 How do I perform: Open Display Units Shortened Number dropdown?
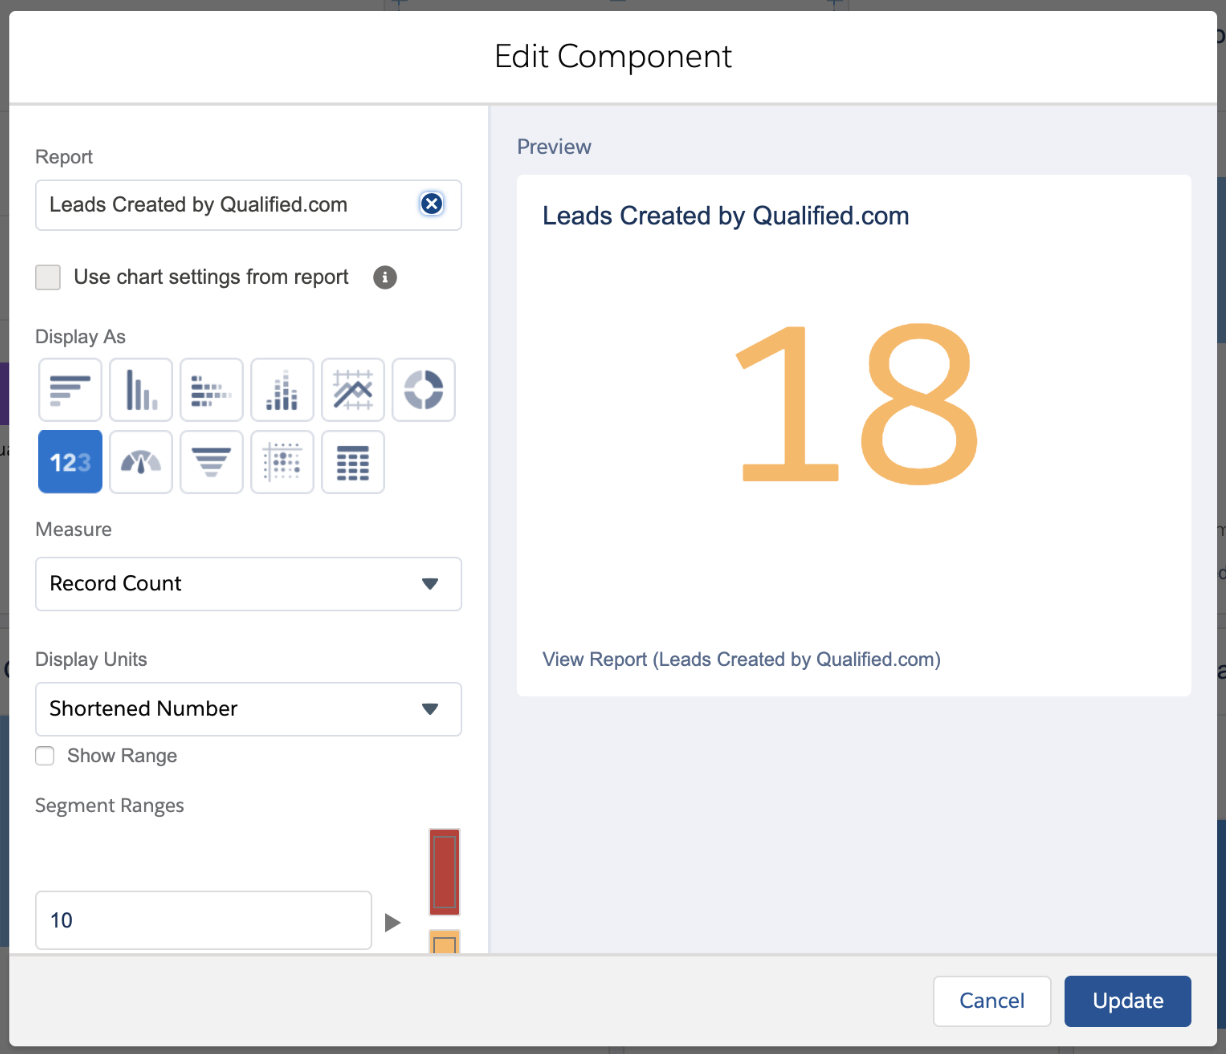click(248, 709)
